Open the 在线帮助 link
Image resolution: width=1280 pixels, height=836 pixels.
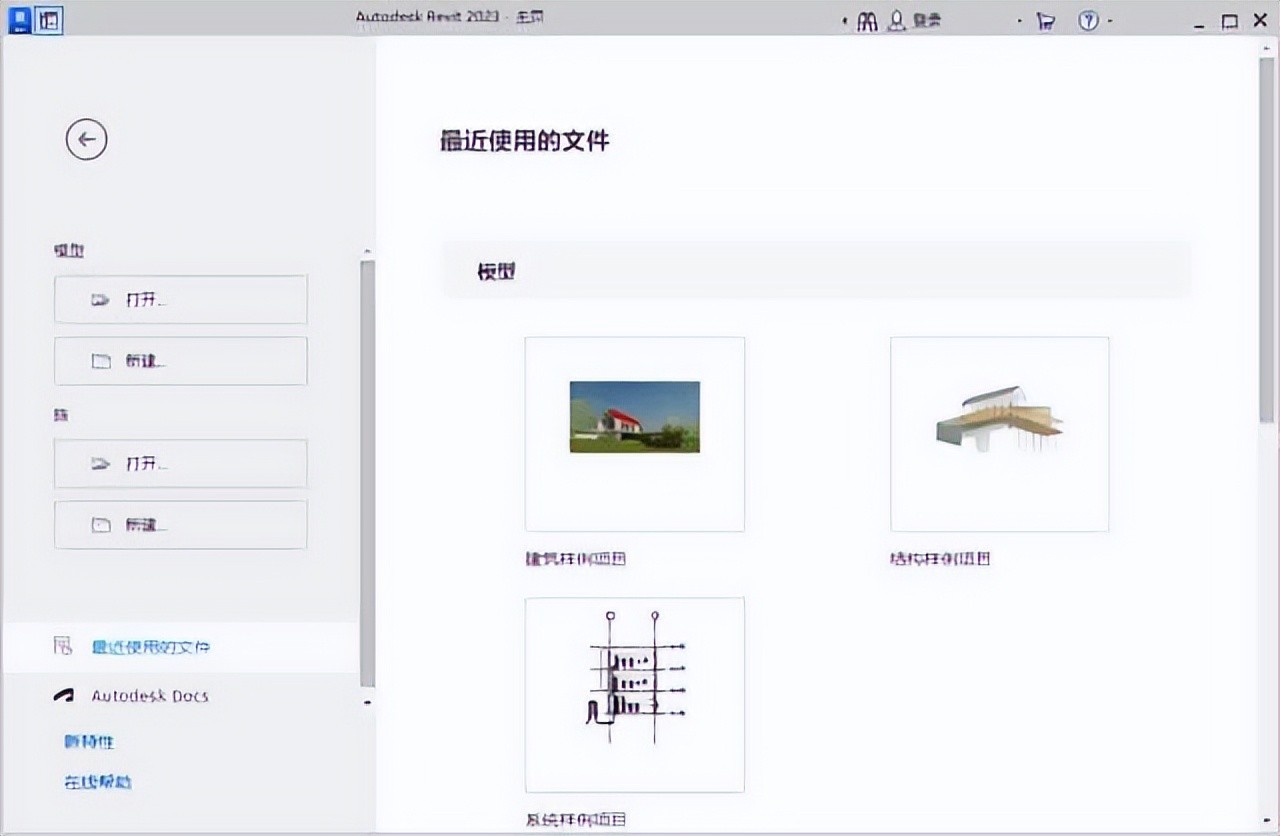[98, 782]
